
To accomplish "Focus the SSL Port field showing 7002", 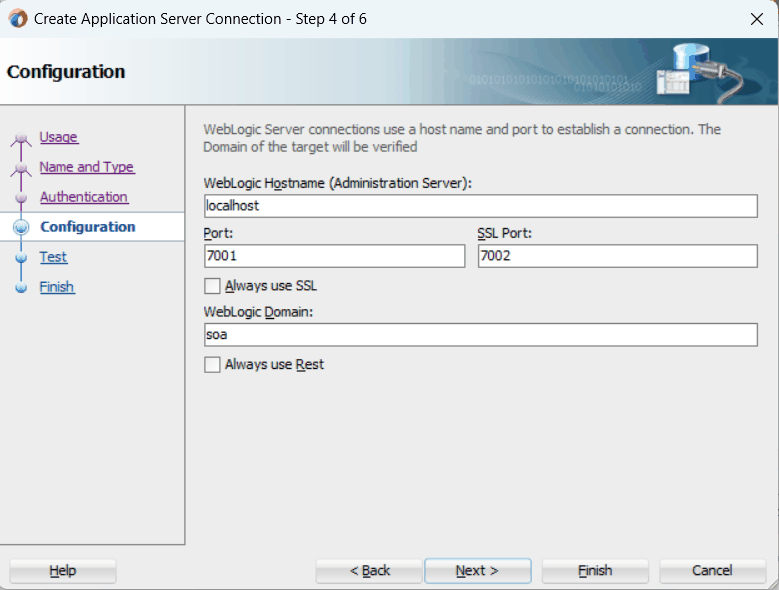I will (x=618, y=256).
